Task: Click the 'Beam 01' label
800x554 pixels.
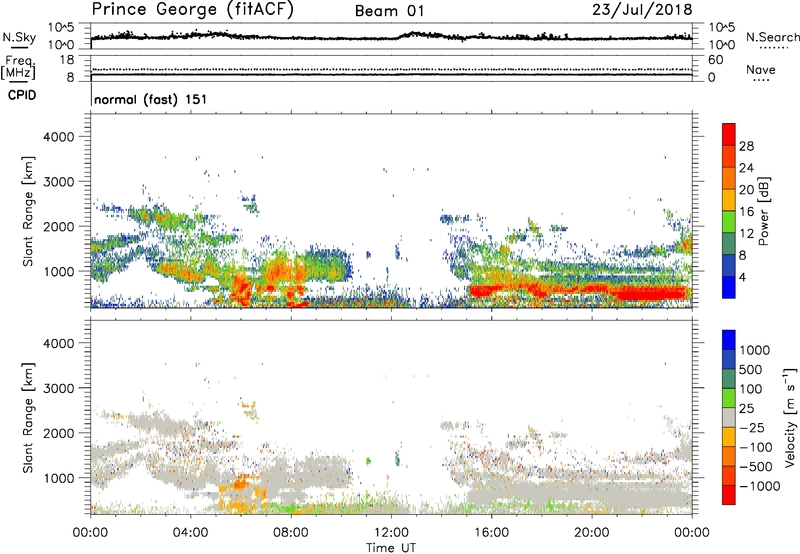Action: click(389, 11)
